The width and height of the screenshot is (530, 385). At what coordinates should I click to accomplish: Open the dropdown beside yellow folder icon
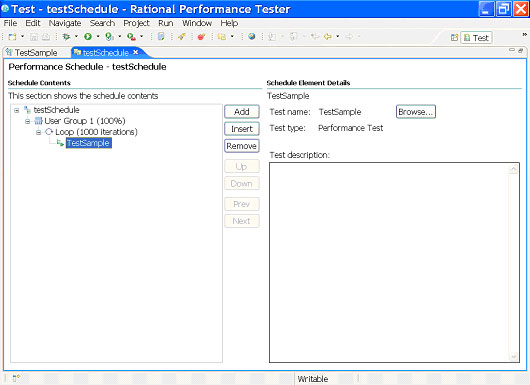click(x=232, y=37)
